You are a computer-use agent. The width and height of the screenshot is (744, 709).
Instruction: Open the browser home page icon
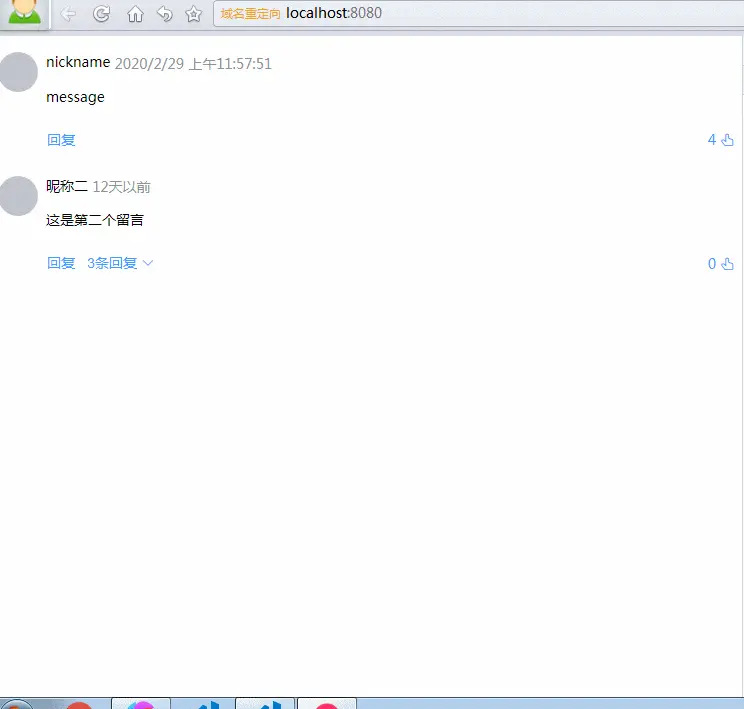coord(135,14)
